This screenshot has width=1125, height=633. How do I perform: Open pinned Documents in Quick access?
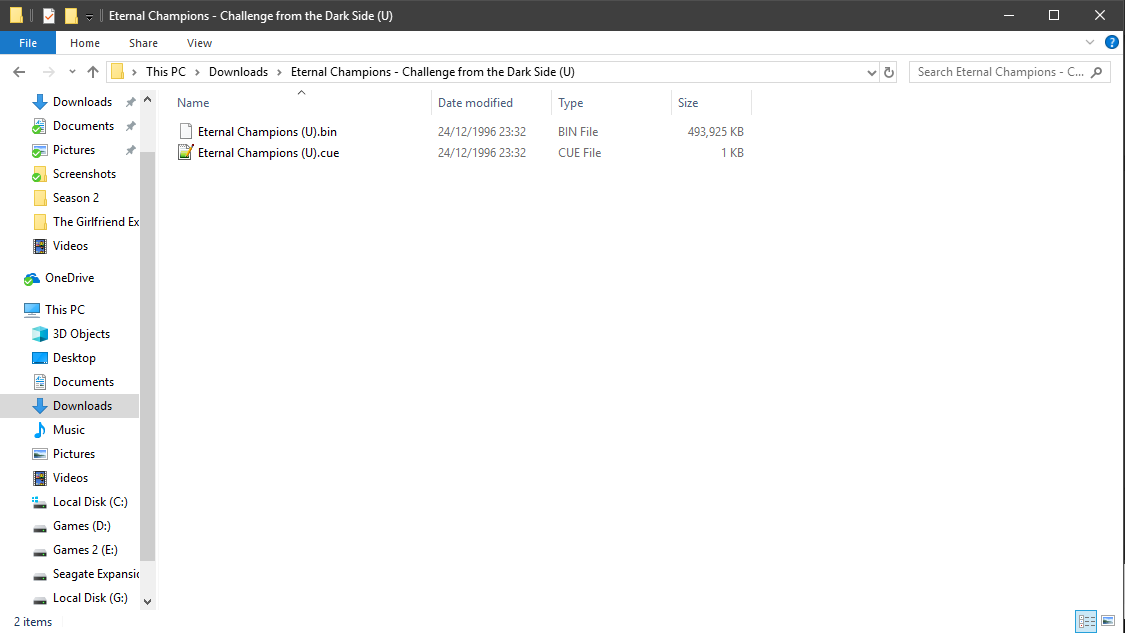click(x=83, y=126)
